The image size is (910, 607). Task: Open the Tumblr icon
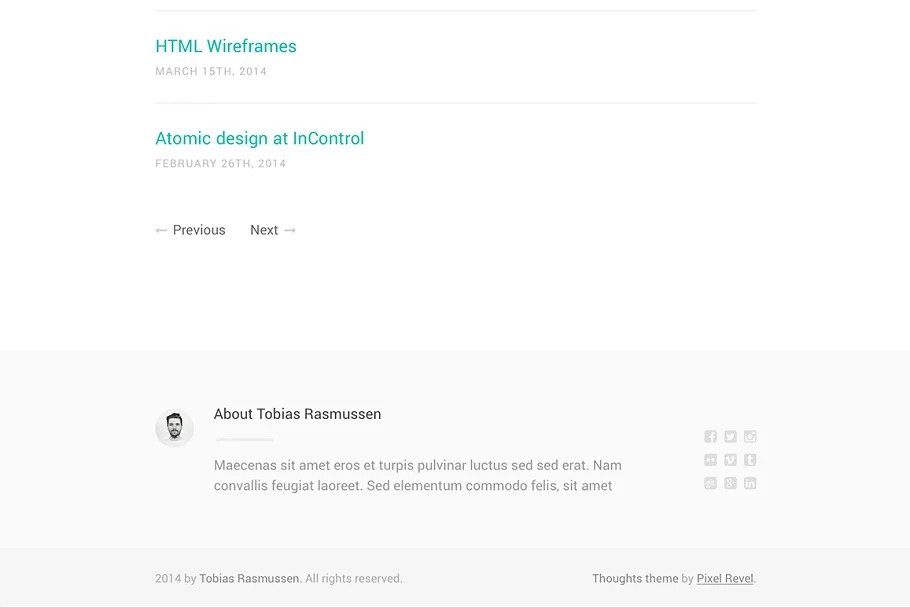tap(750, 460)
